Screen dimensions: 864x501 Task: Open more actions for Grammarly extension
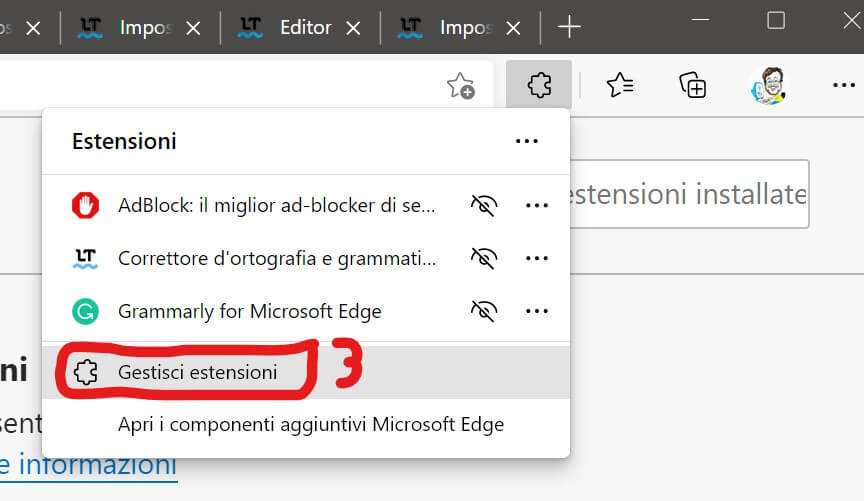[537, 311]
